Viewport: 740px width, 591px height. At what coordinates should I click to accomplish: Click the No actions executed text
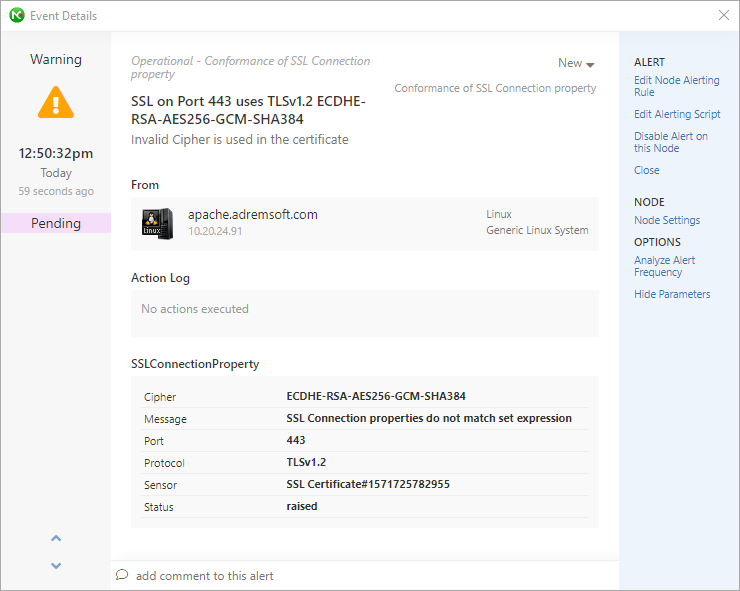pyautogui.click(x=194, y=309)
